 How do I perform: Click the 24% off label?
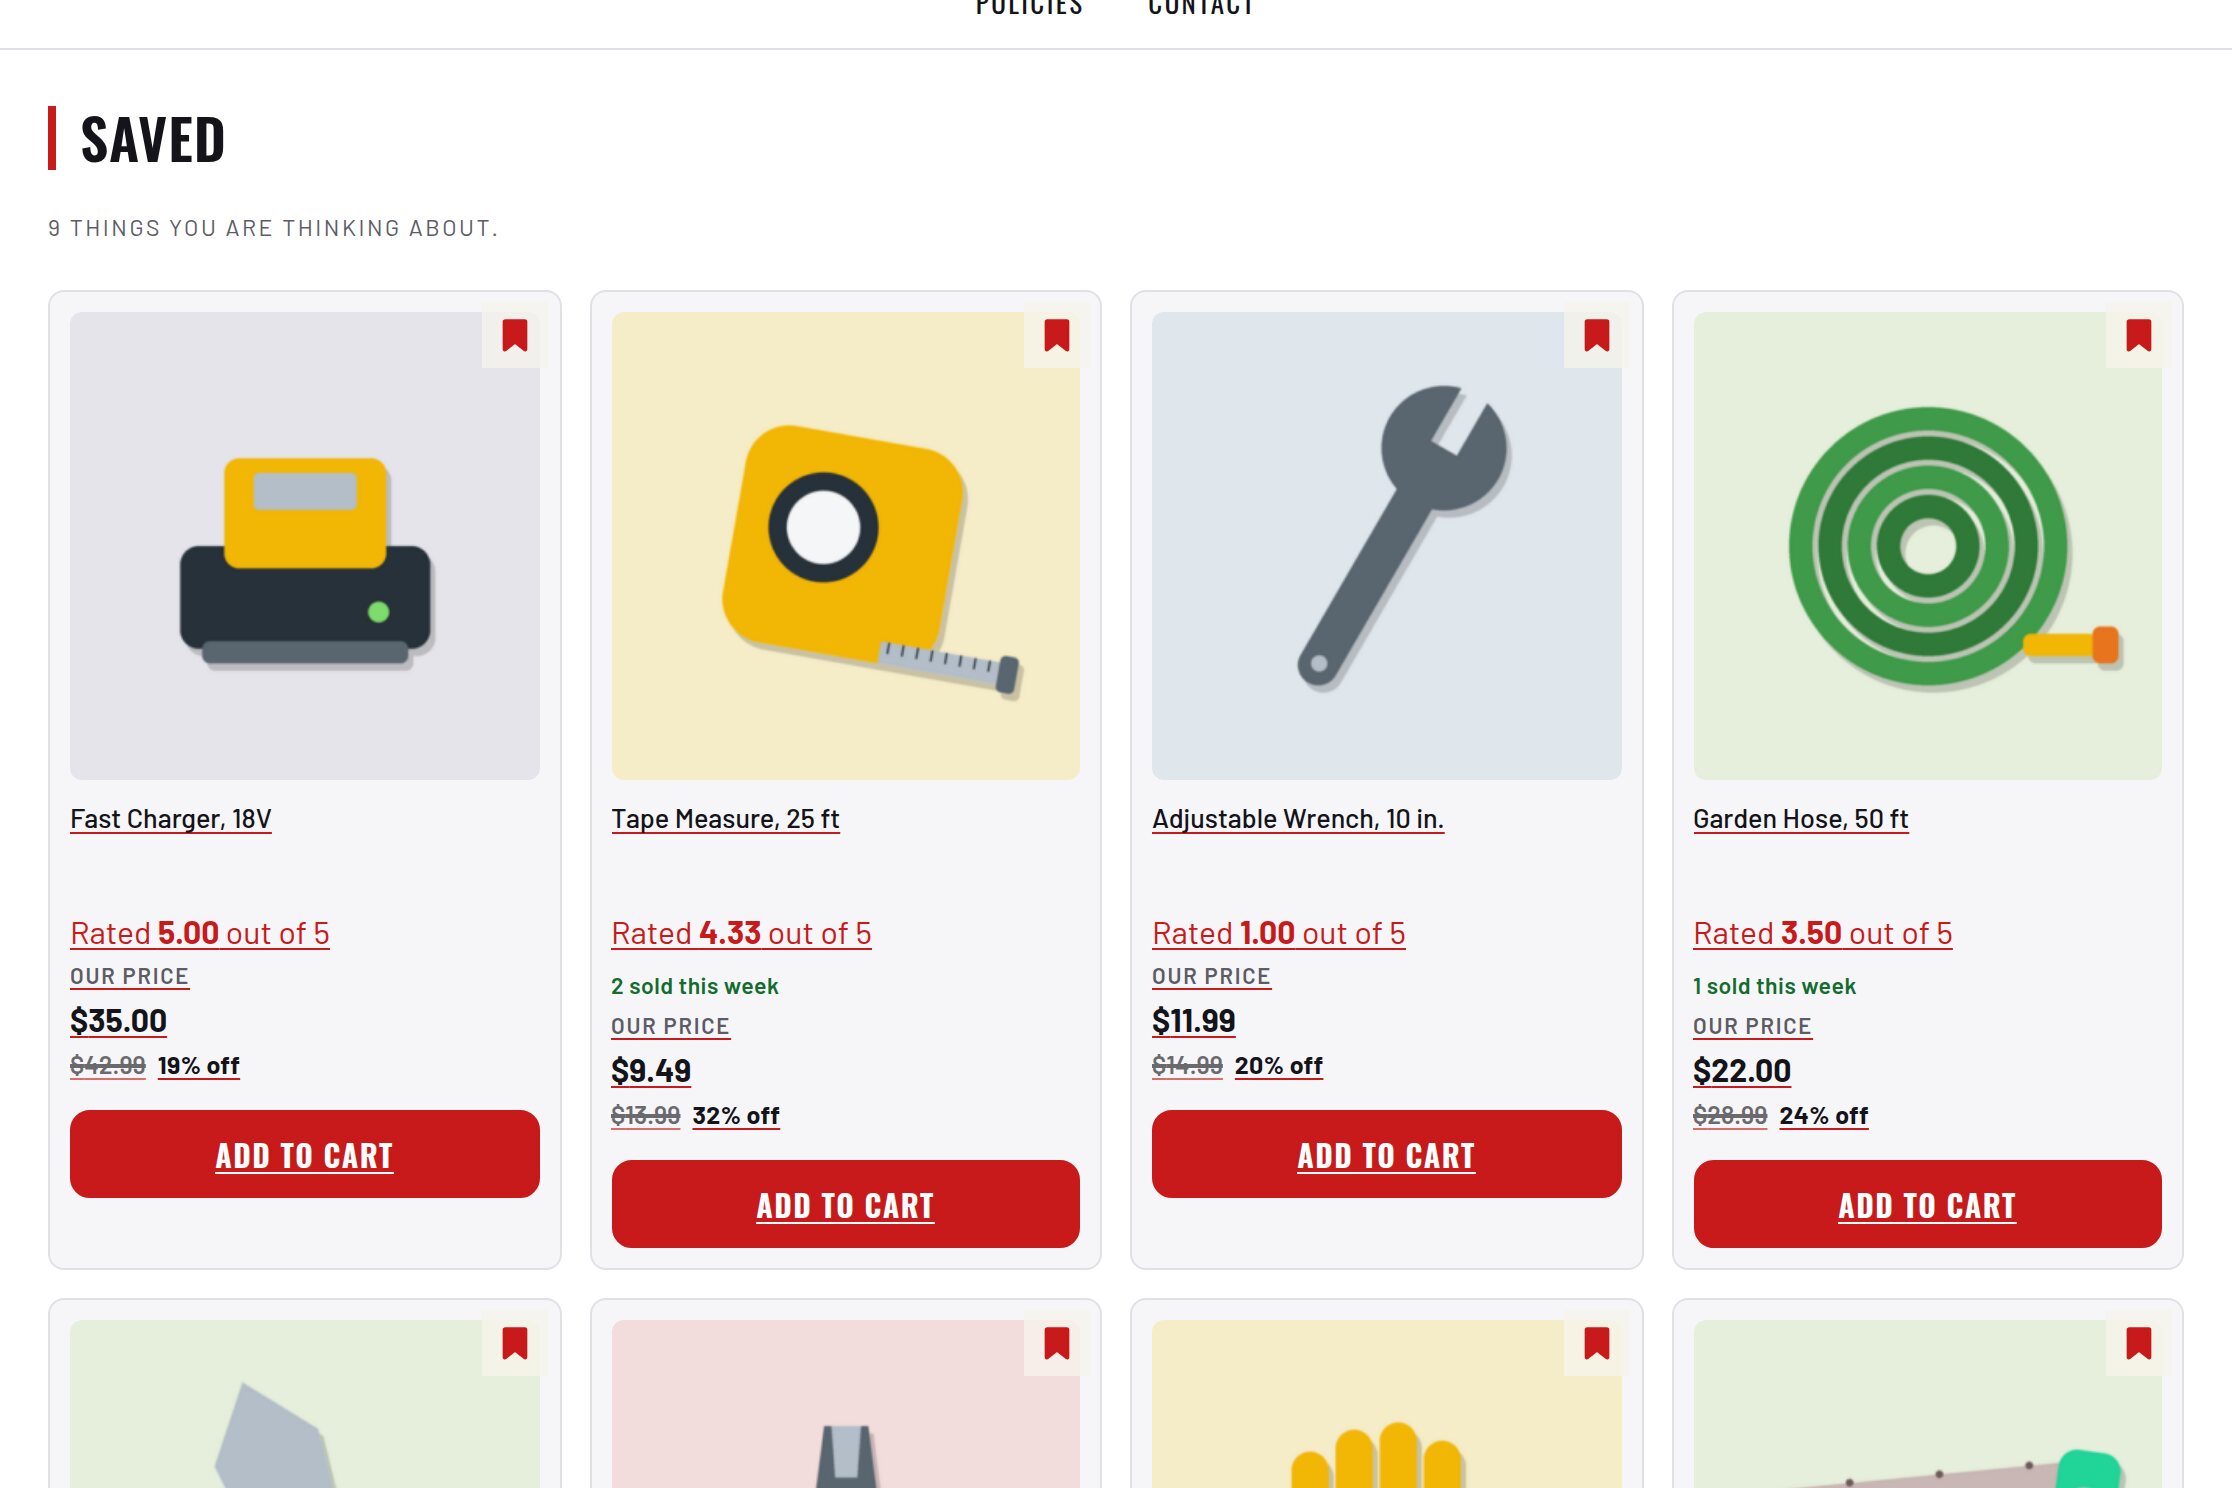1824,1116
